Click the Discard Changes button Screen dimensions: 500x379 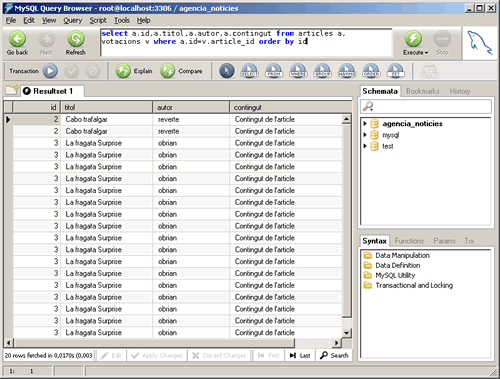(x=219, y=356)
